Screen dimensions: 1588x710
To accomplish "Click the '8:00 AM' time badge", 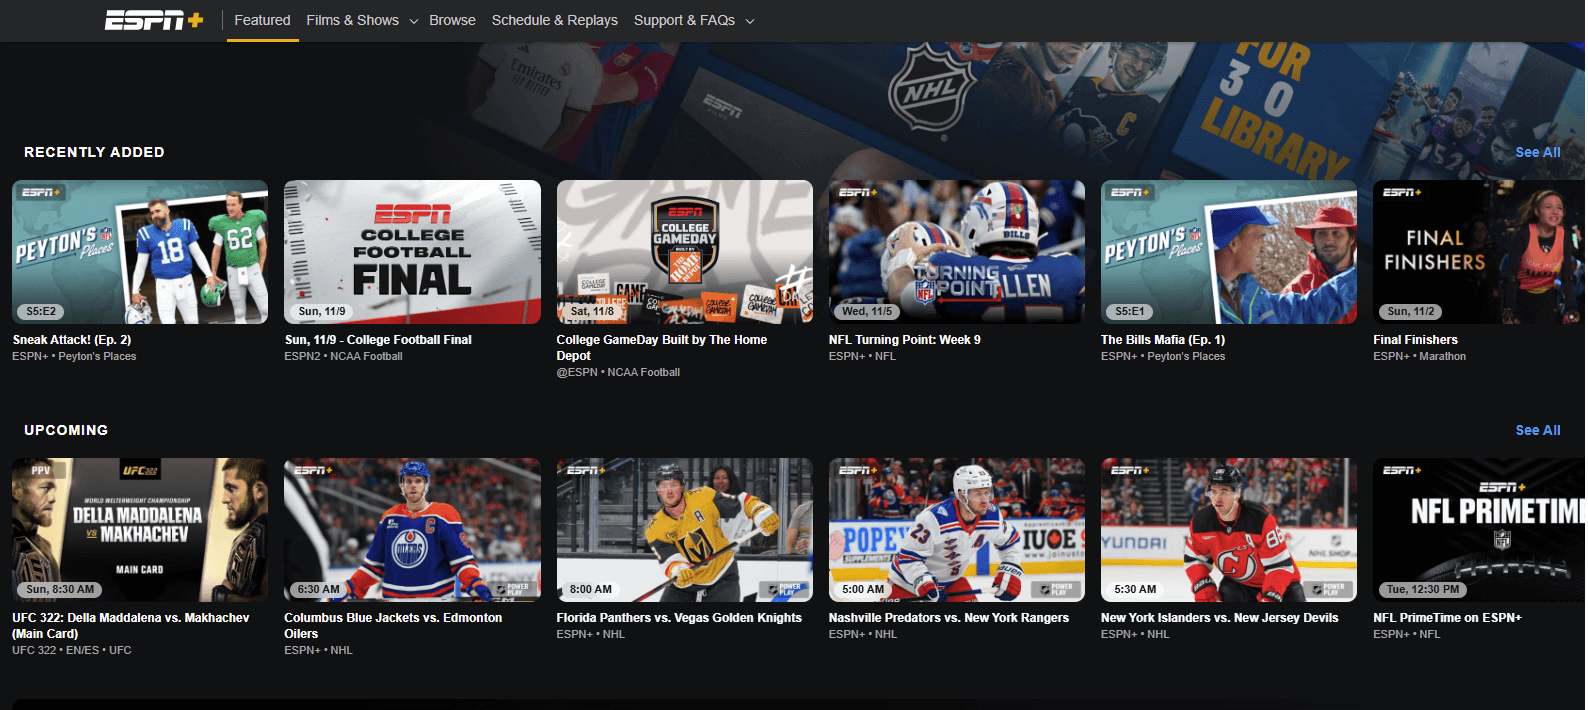I will point(591,589).
